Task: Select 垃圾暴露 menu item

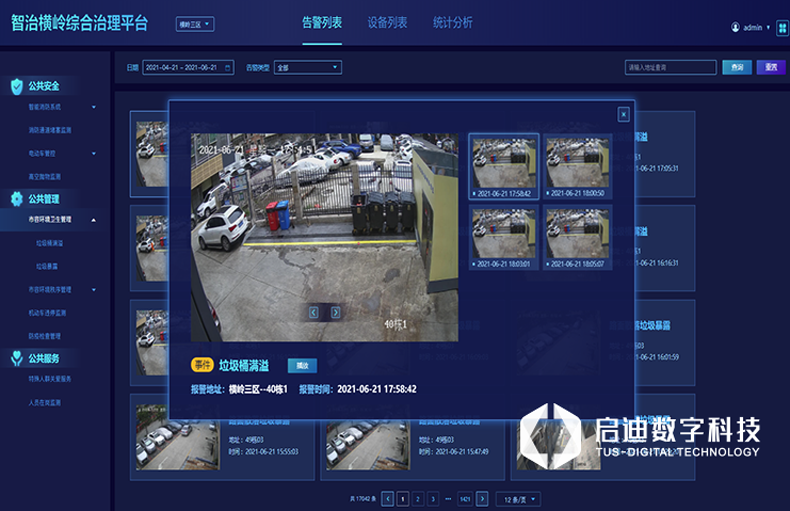Action: point(47,266)
